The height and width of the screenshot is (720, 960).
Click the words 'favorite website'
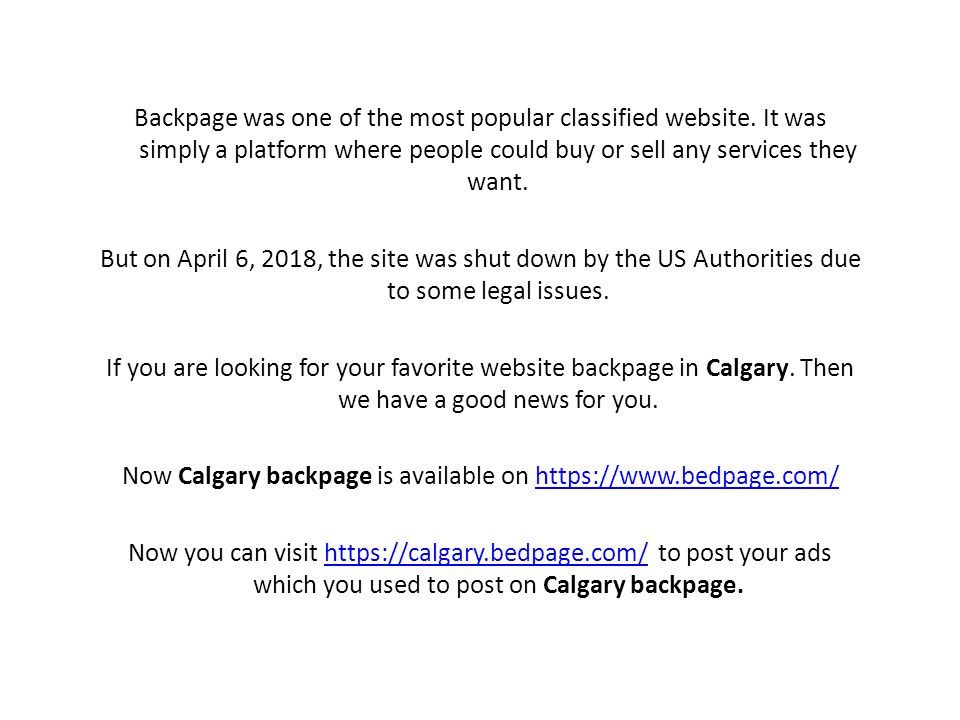(x=478, y=369)
